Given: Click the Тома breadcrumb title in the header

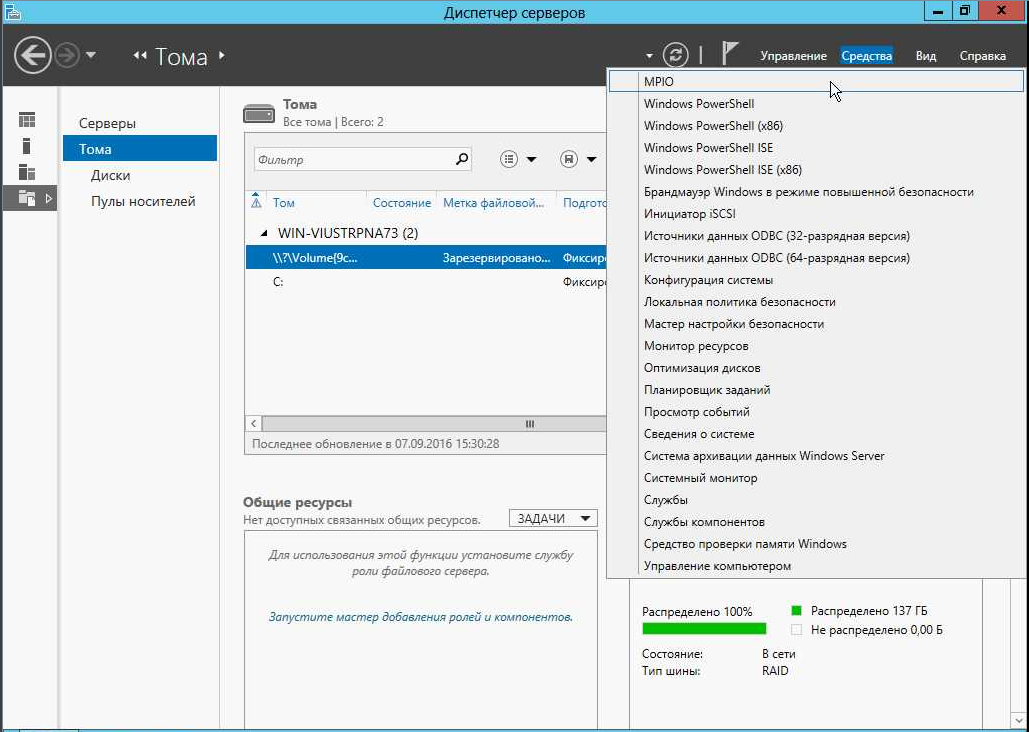Looking at the screenshot, I should click(x=181, y=56).
